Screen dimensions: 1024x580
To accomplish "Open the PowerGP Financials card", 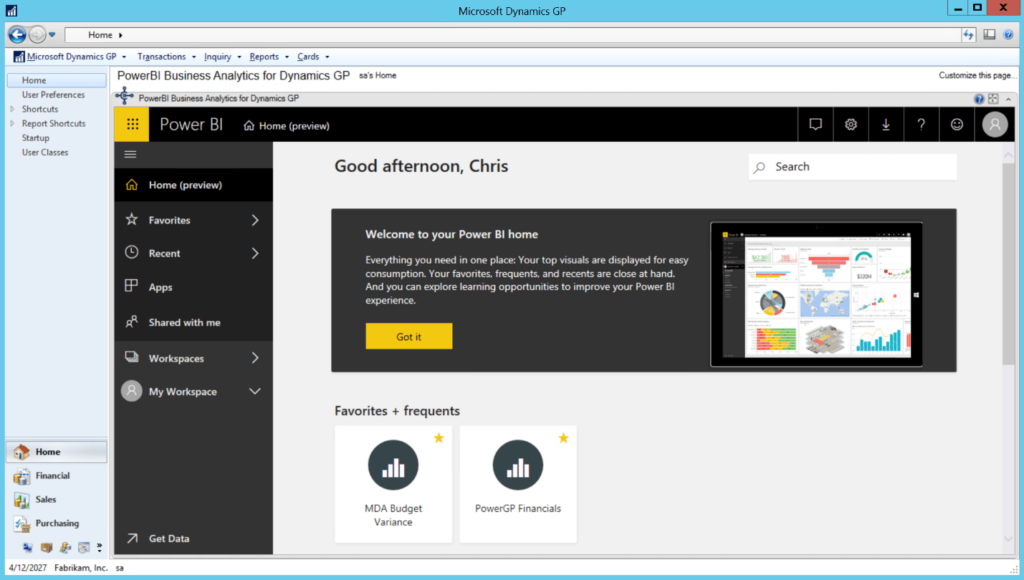I will (x=518, y=484).
